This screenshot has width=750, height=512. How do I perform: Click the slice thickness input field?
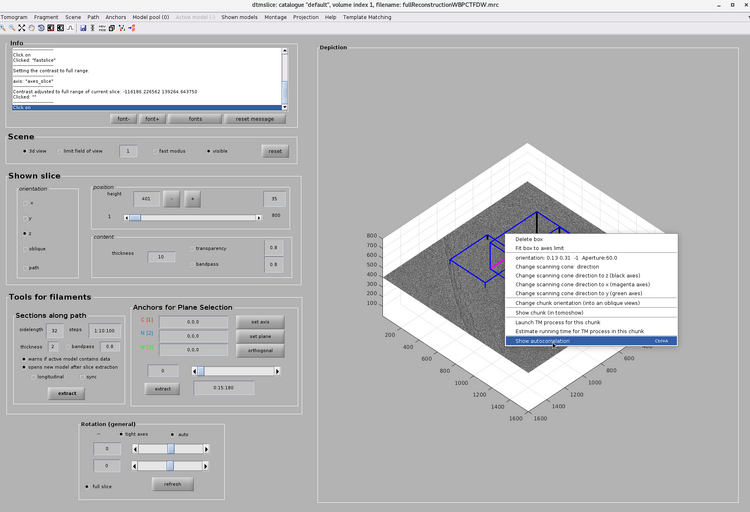pyautogui.click(x=160, y=257)
